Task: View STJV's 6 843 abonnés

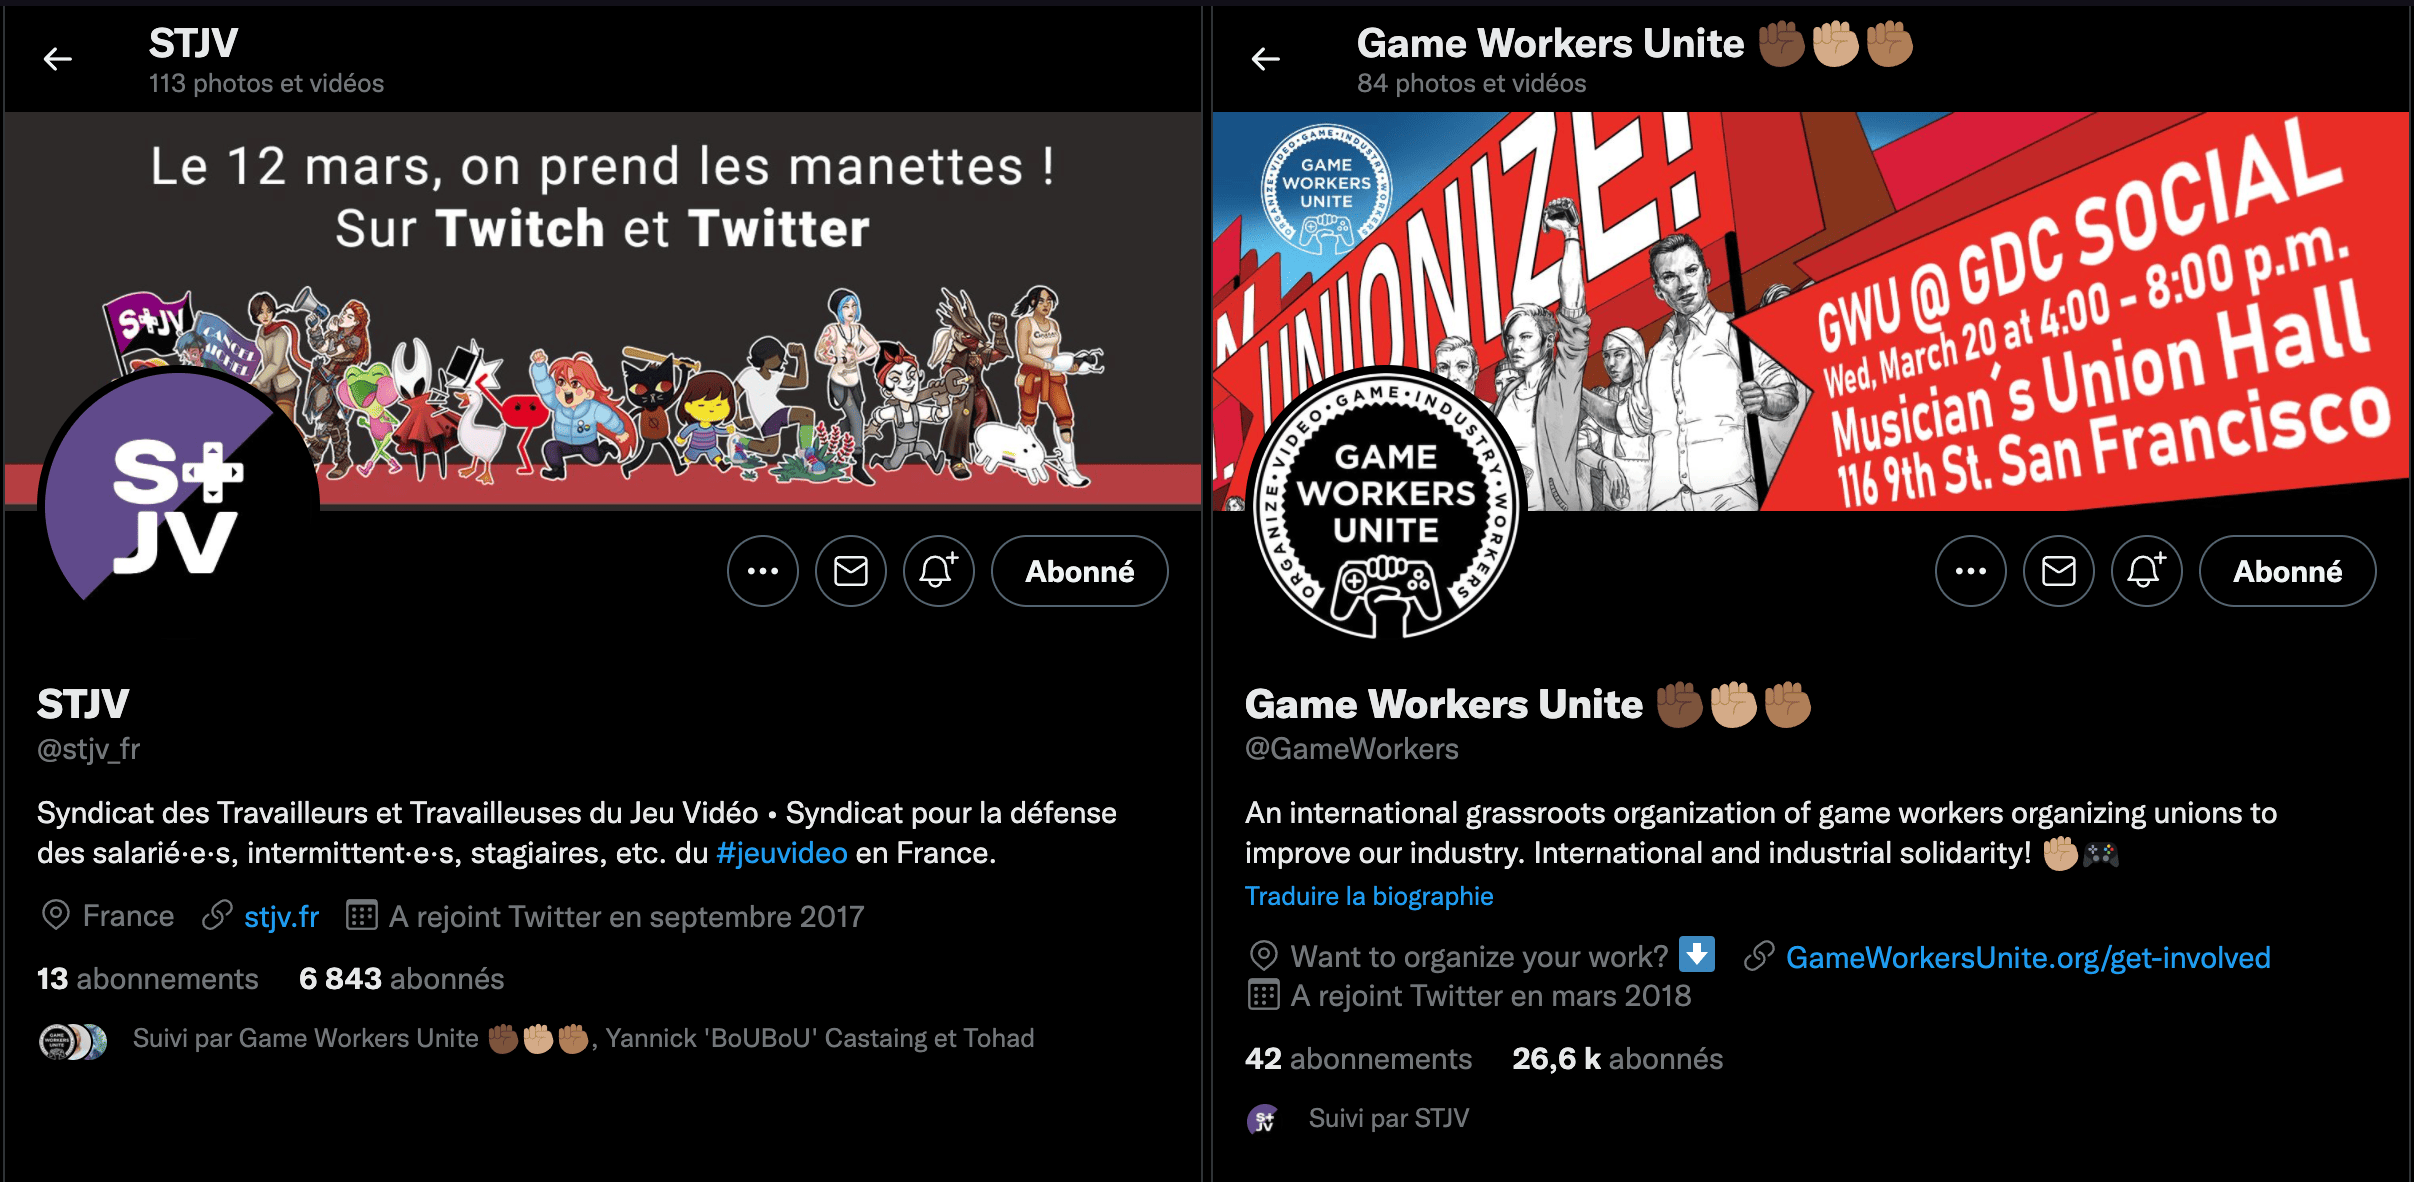Action: (x=402, y=978)
